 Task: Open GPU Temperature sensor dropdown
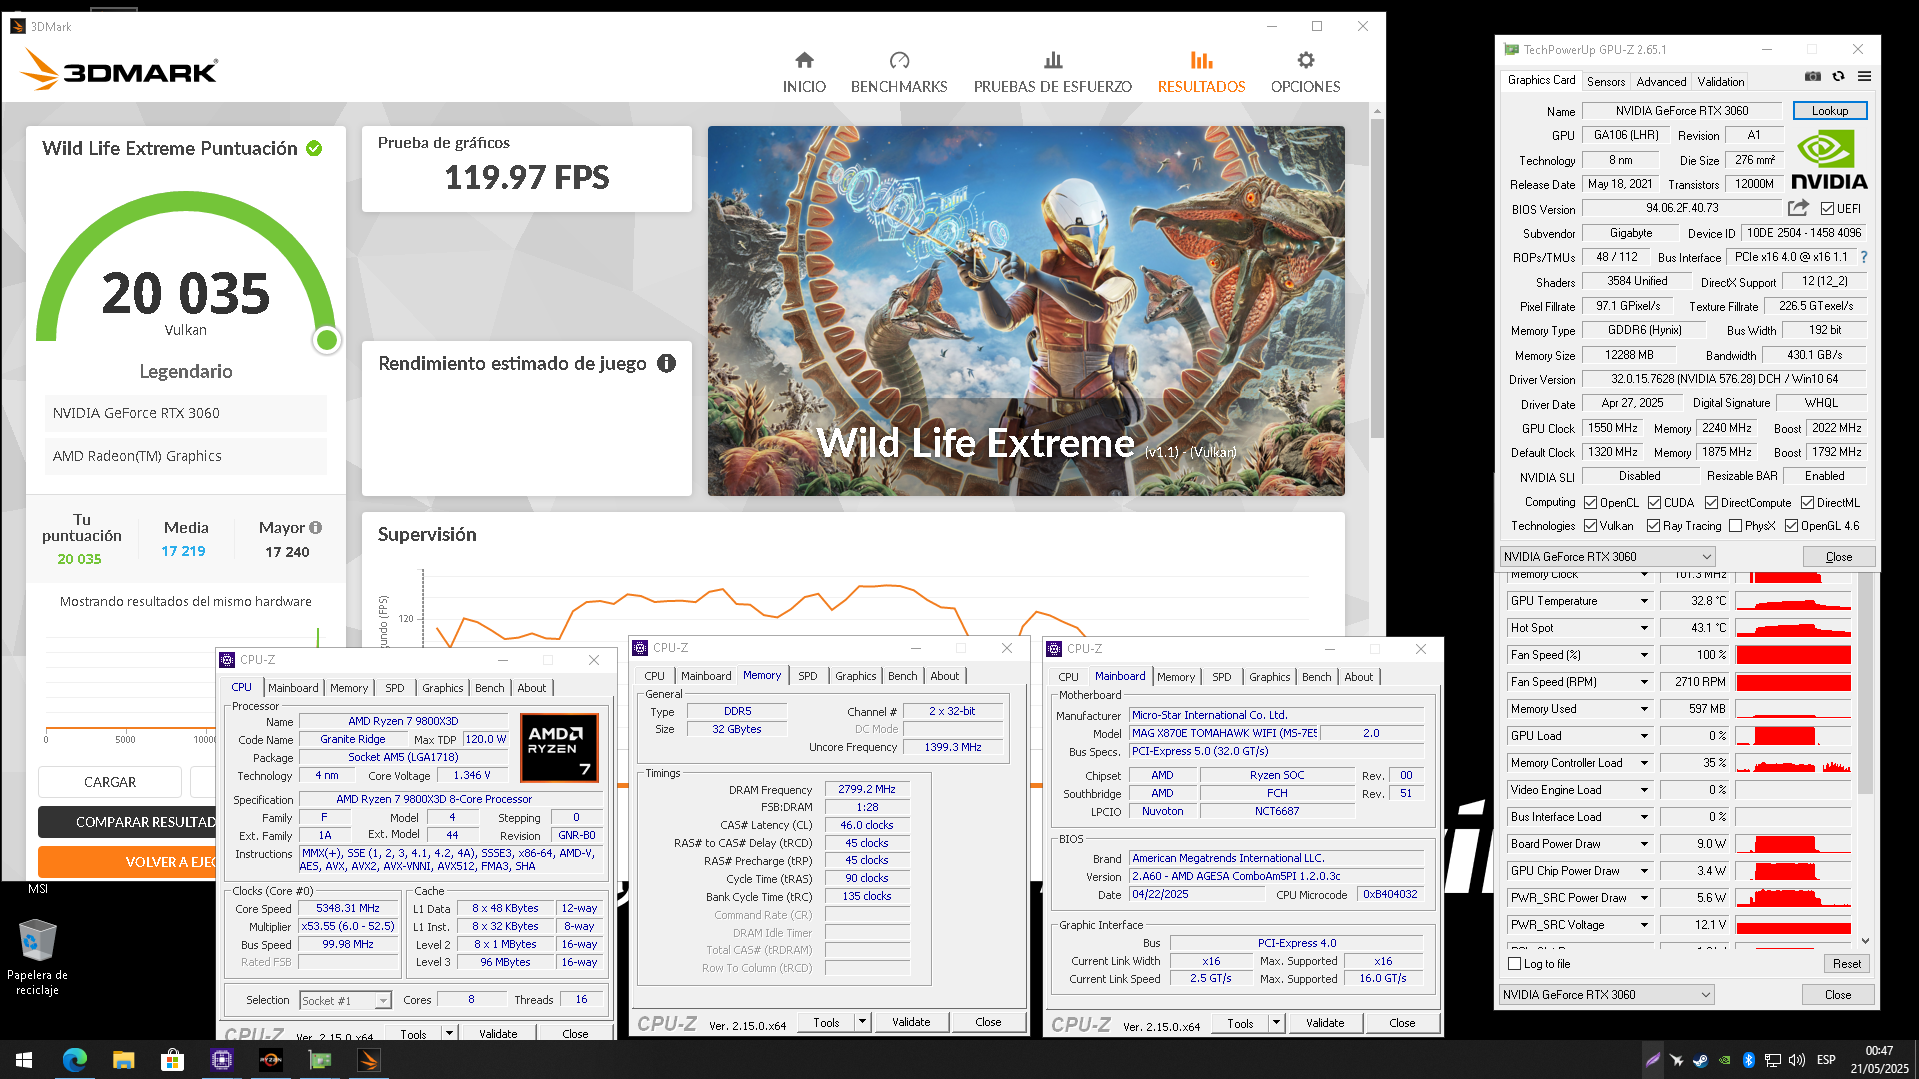tap(1643, 601)
